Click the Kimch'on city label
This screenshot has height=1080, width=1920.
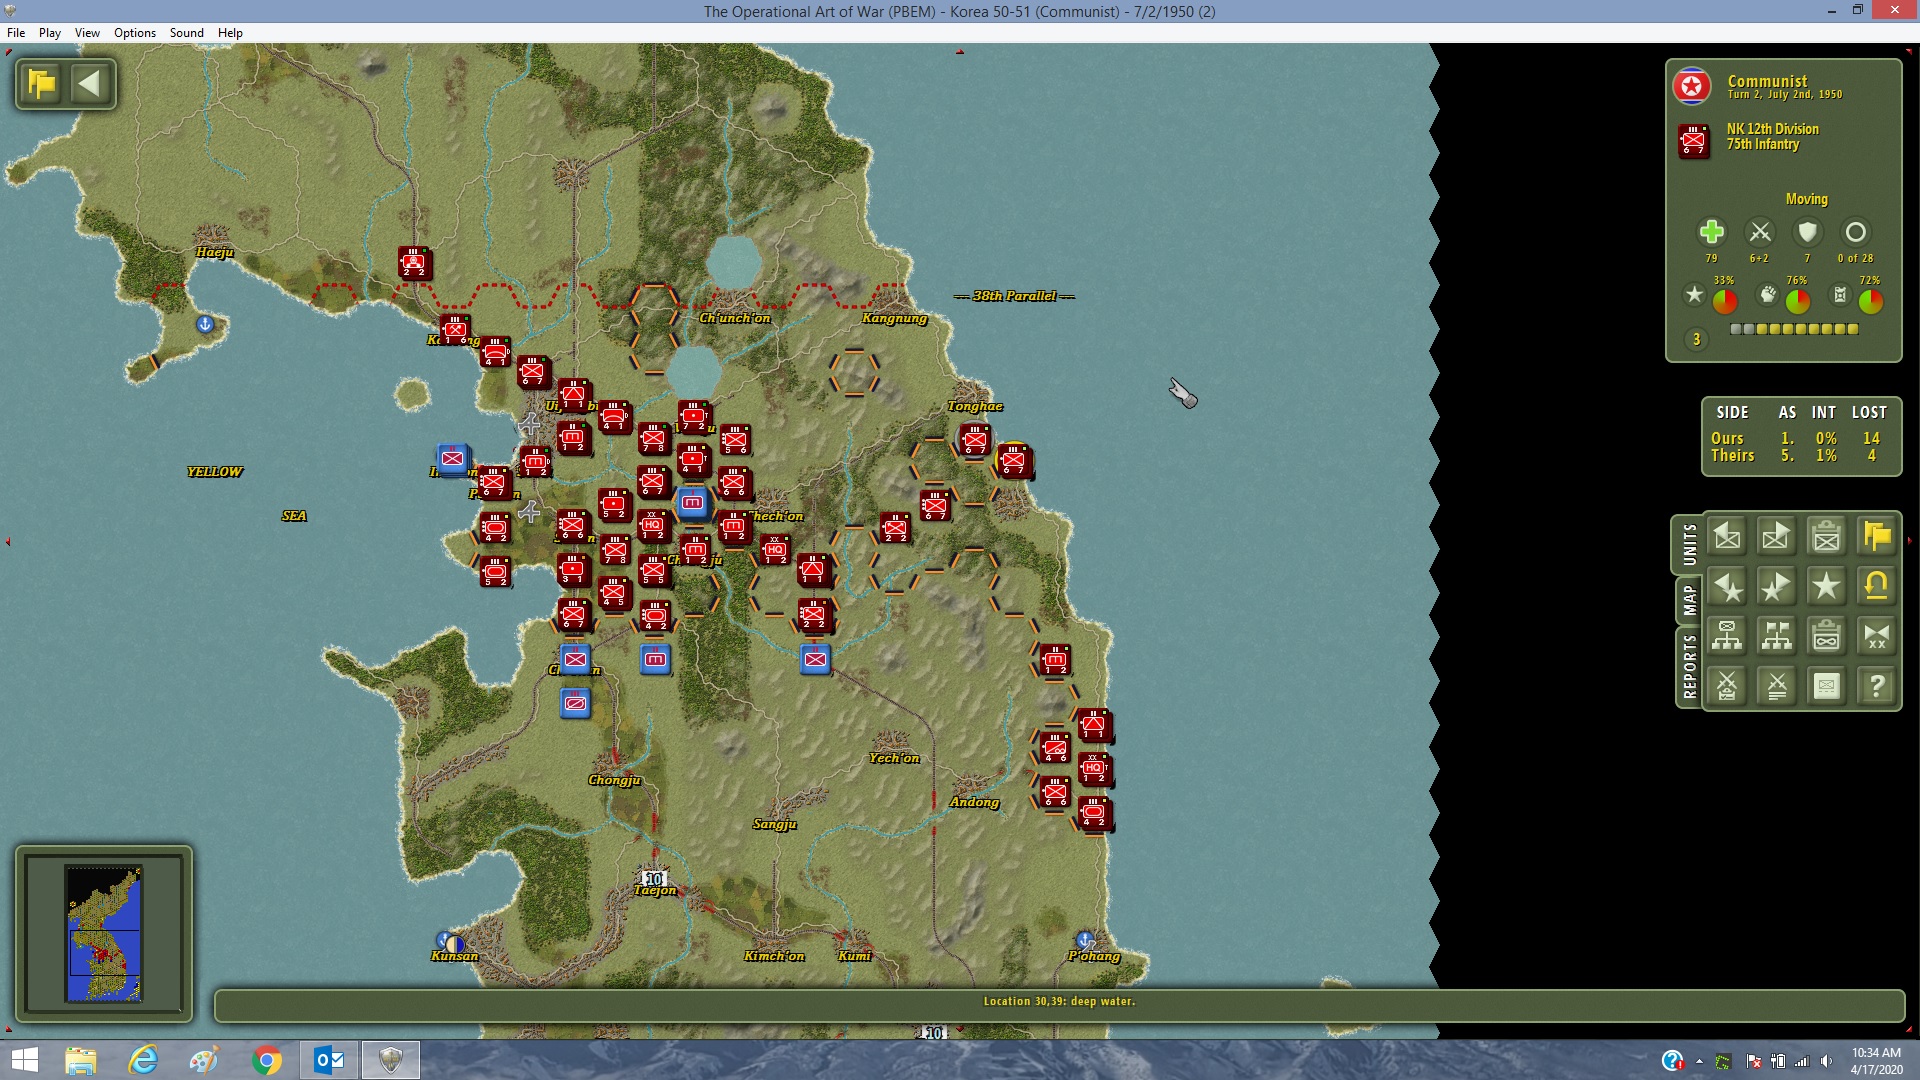[774, 956]
